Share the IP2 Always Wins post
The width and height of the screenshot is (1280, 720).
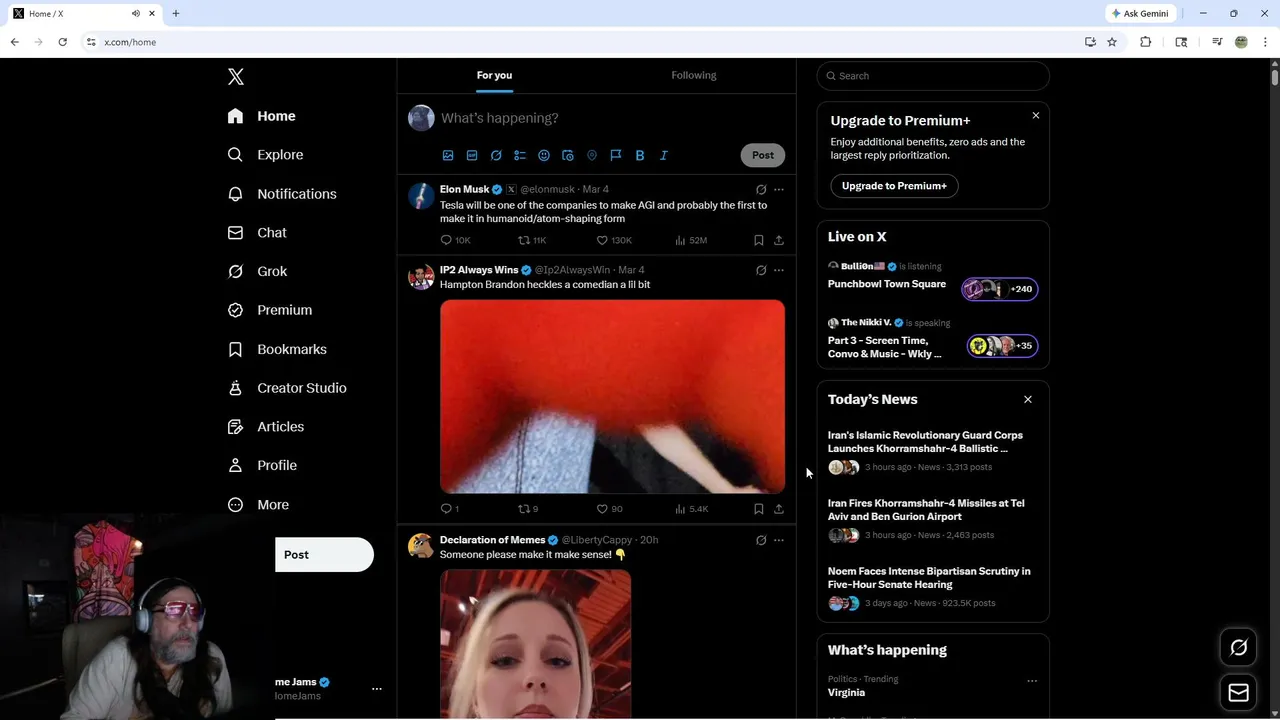point(779,509)
